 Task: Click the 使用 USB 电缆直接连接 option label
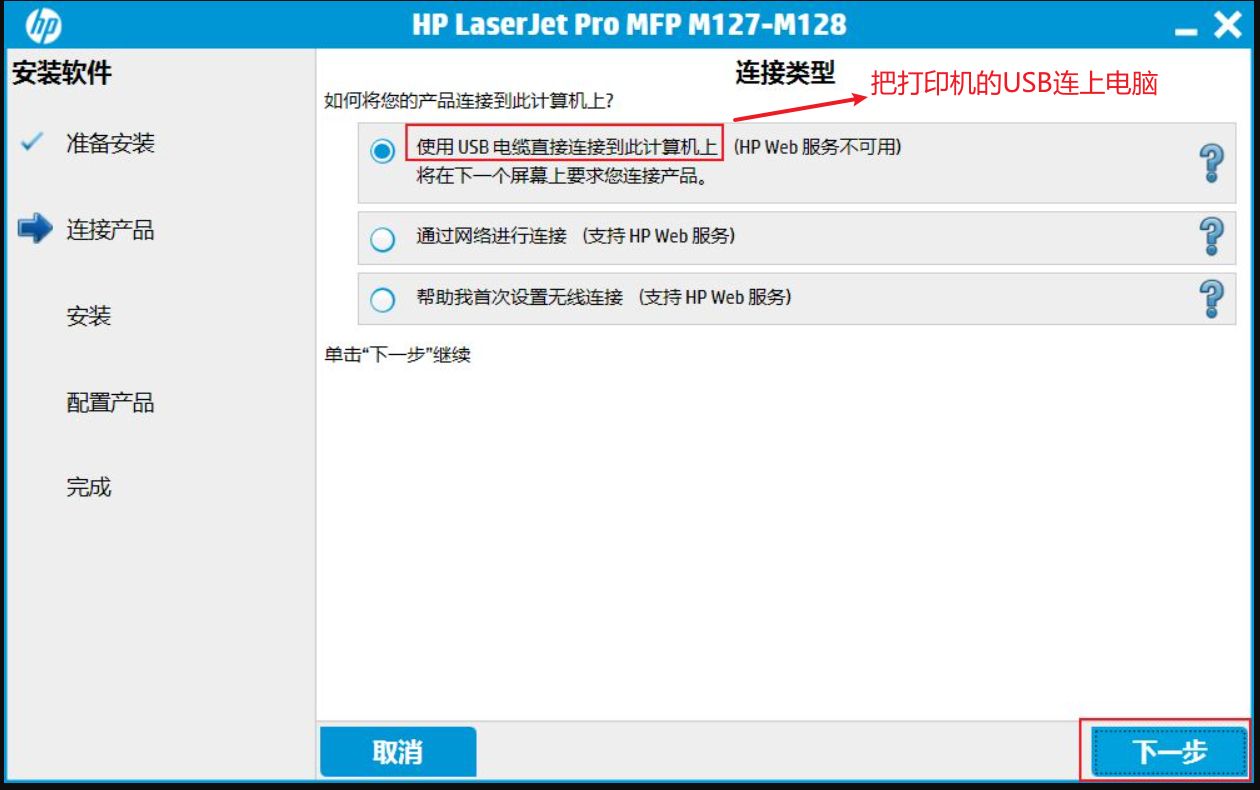(x=564, y=146)
